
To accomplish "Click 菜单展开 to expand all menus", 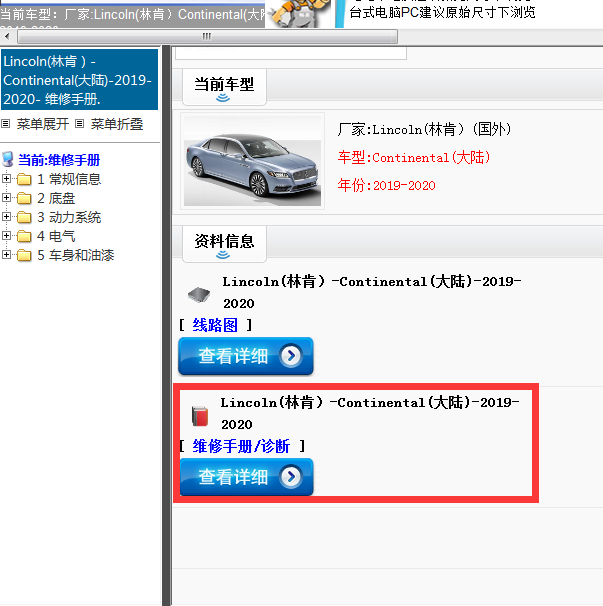I will tap(43, 124).
